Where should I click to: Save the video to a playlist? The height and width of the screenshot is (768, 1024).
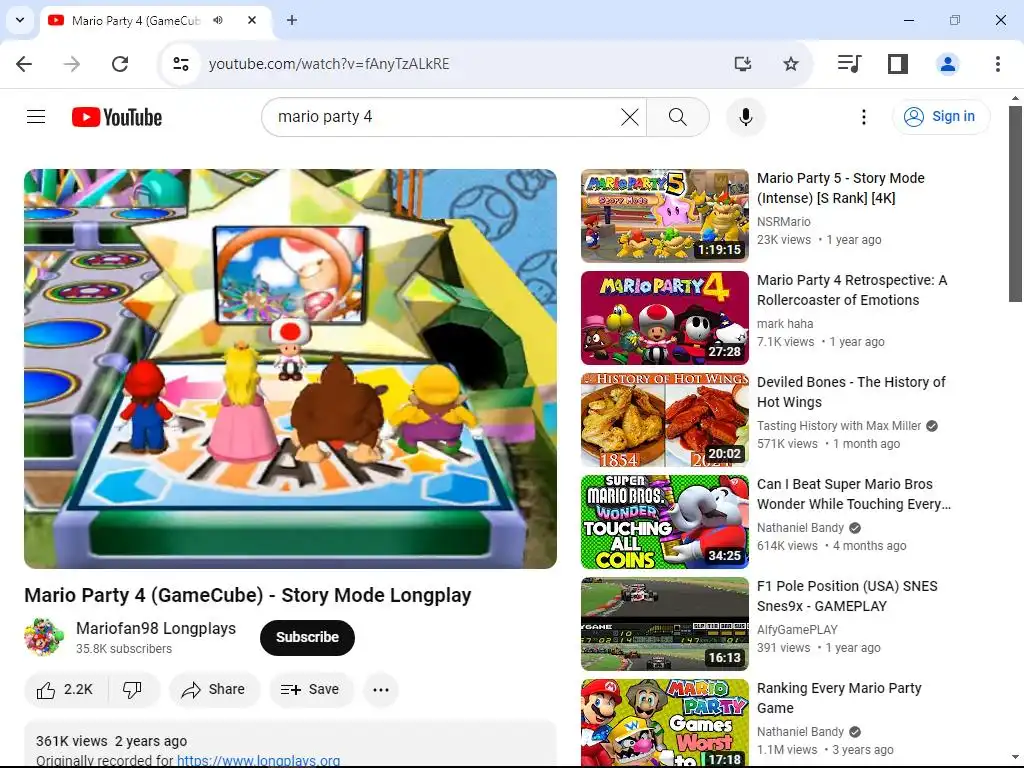tap(311, 690)
